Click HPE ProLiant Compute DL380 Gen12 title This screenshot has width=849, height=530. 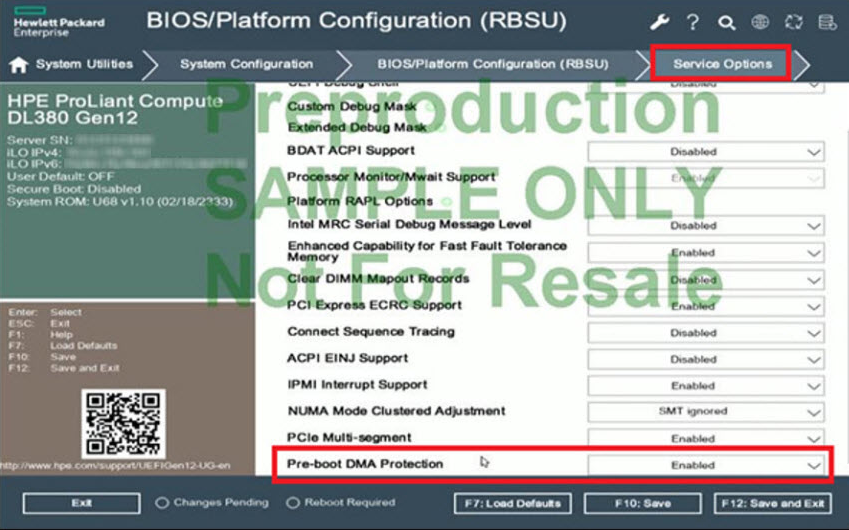pyautogui.click(x=115, y=109)
